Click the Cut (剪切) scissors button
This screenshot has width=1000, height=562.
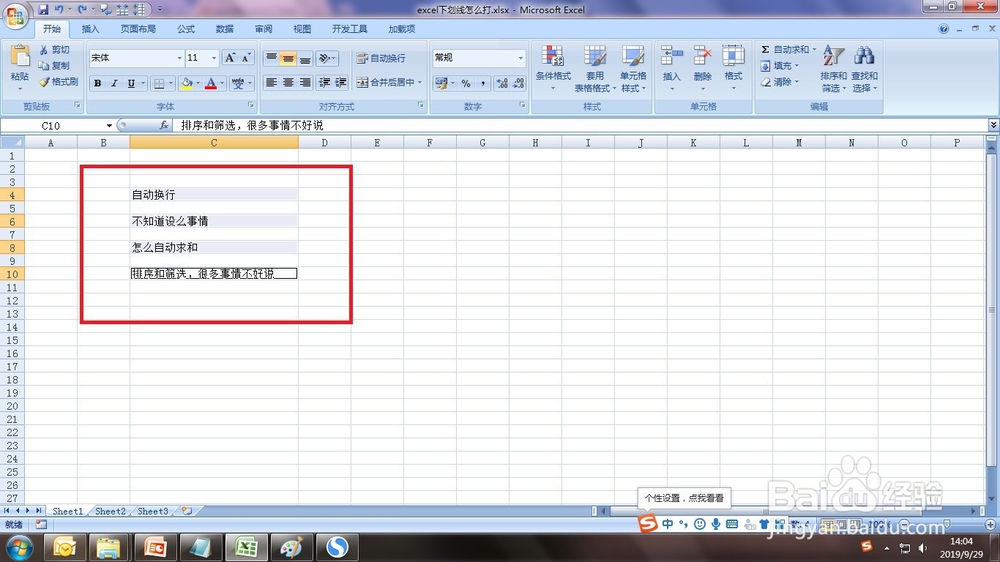[x=54, y=50]
